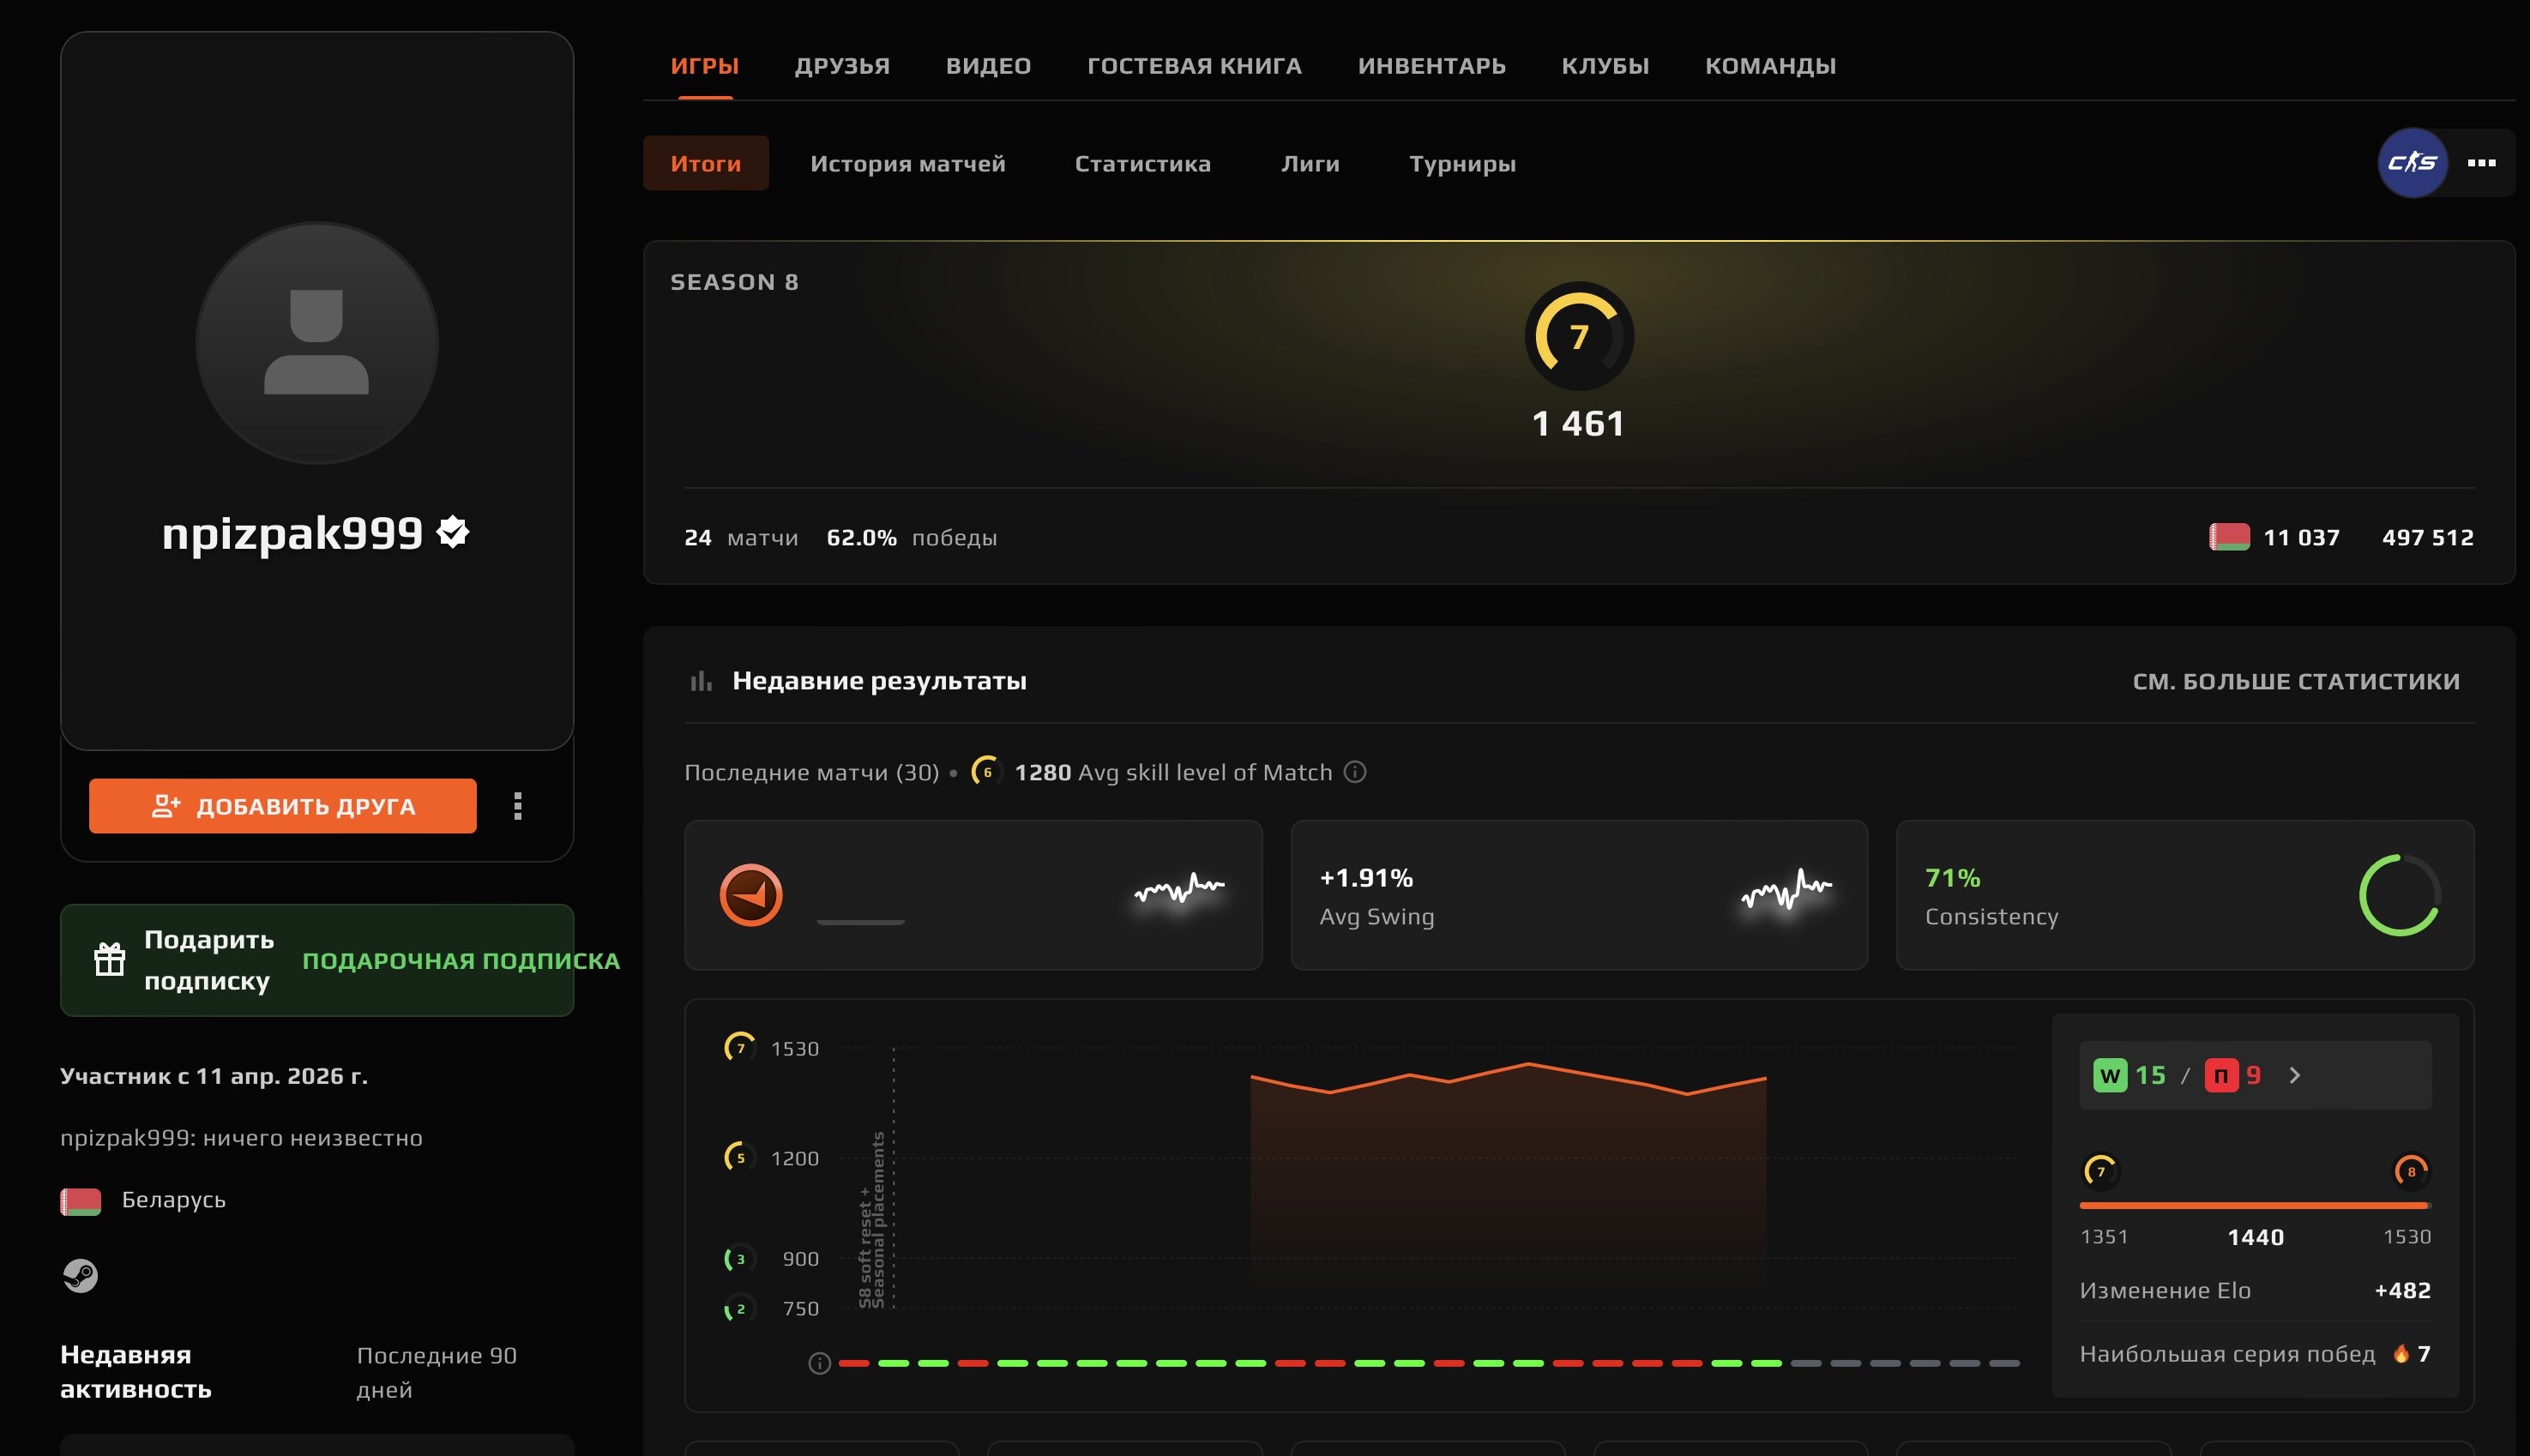Click the 24 матчи stat
The width and height of the screenshot is (2530, 1456).
pyautogui.click(x=741, y=538)
